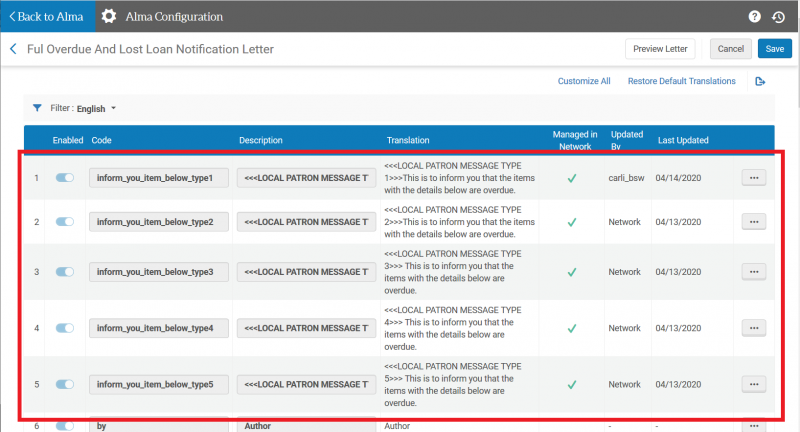Viewport: 800px width, 432px height.
Task: Open row actions menu for type1 row
Action: [x=754, y=177]
